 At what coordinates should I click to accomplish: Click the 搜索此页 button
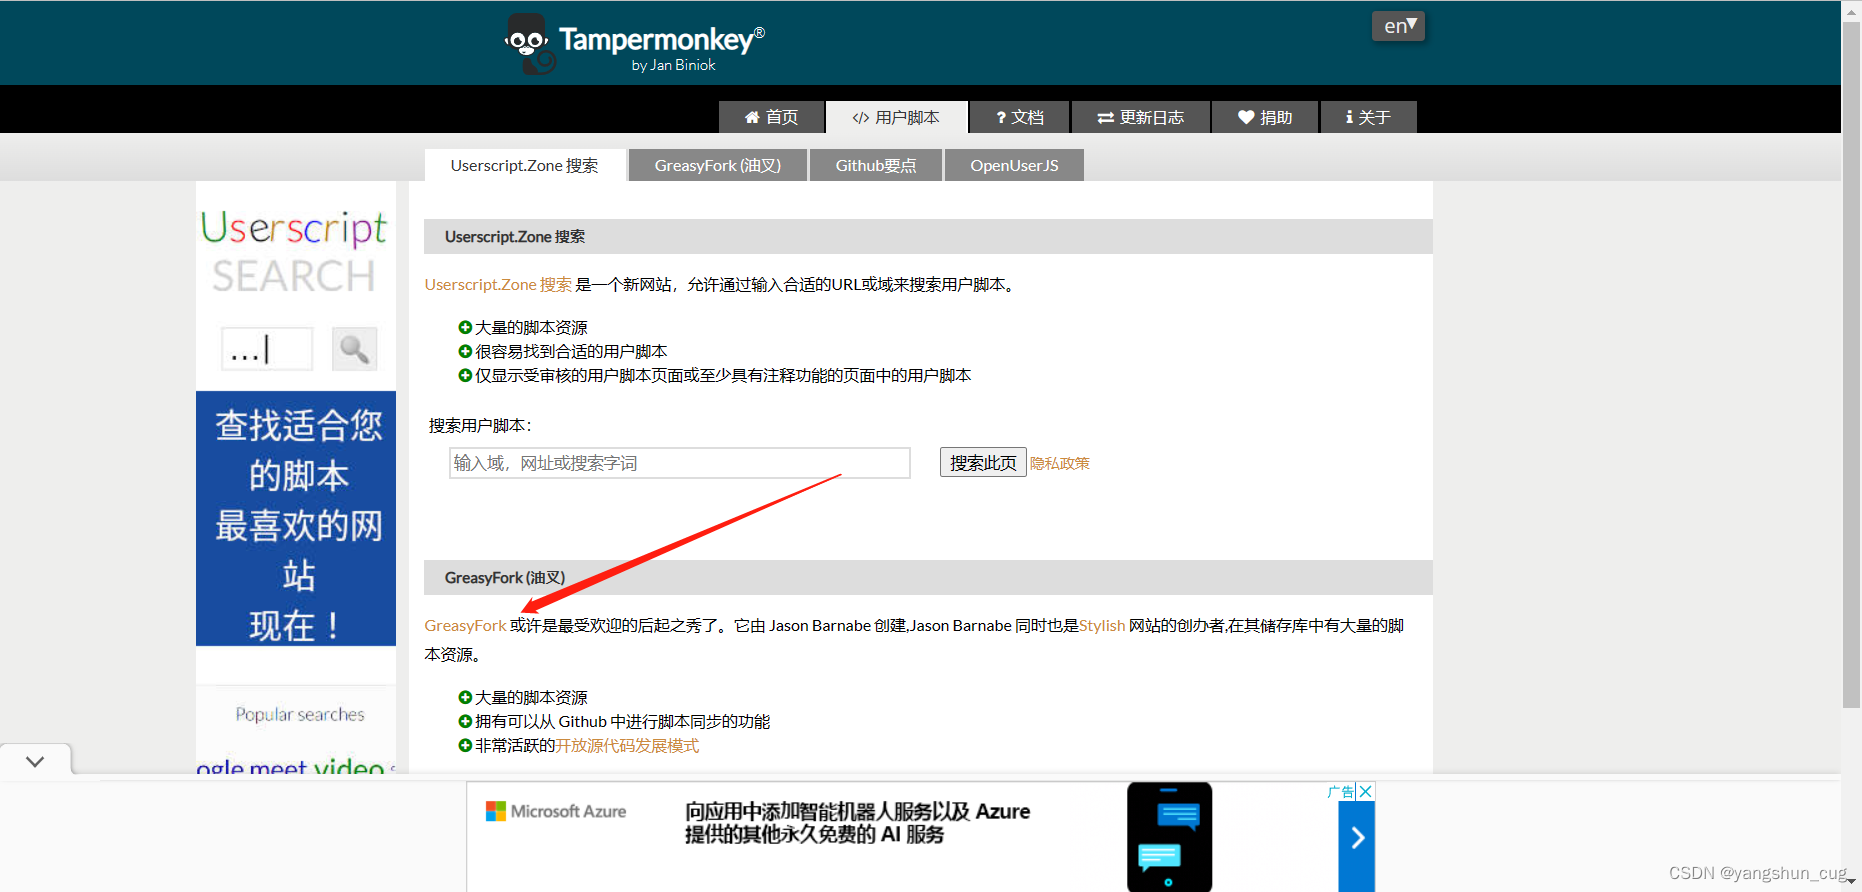[x=983, y=463]
